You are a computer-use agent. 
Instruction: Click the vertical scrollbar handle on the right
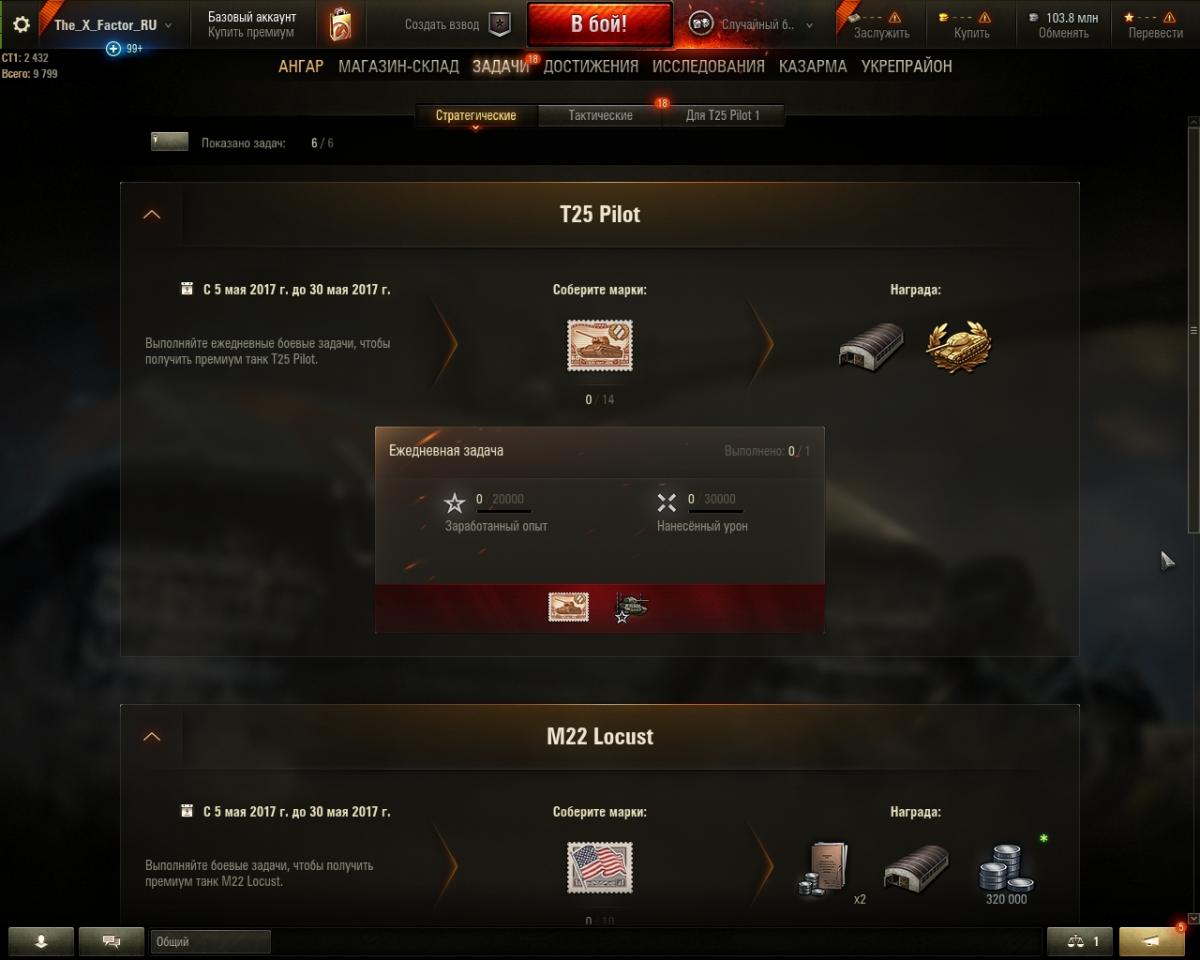pos(1192,330)
